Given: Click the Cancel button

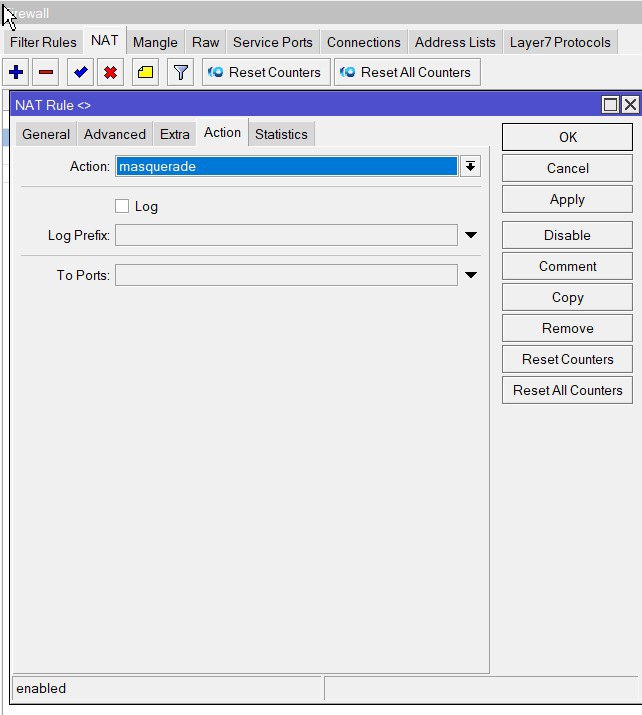Looking at the screenshot, I should point(567,168).
